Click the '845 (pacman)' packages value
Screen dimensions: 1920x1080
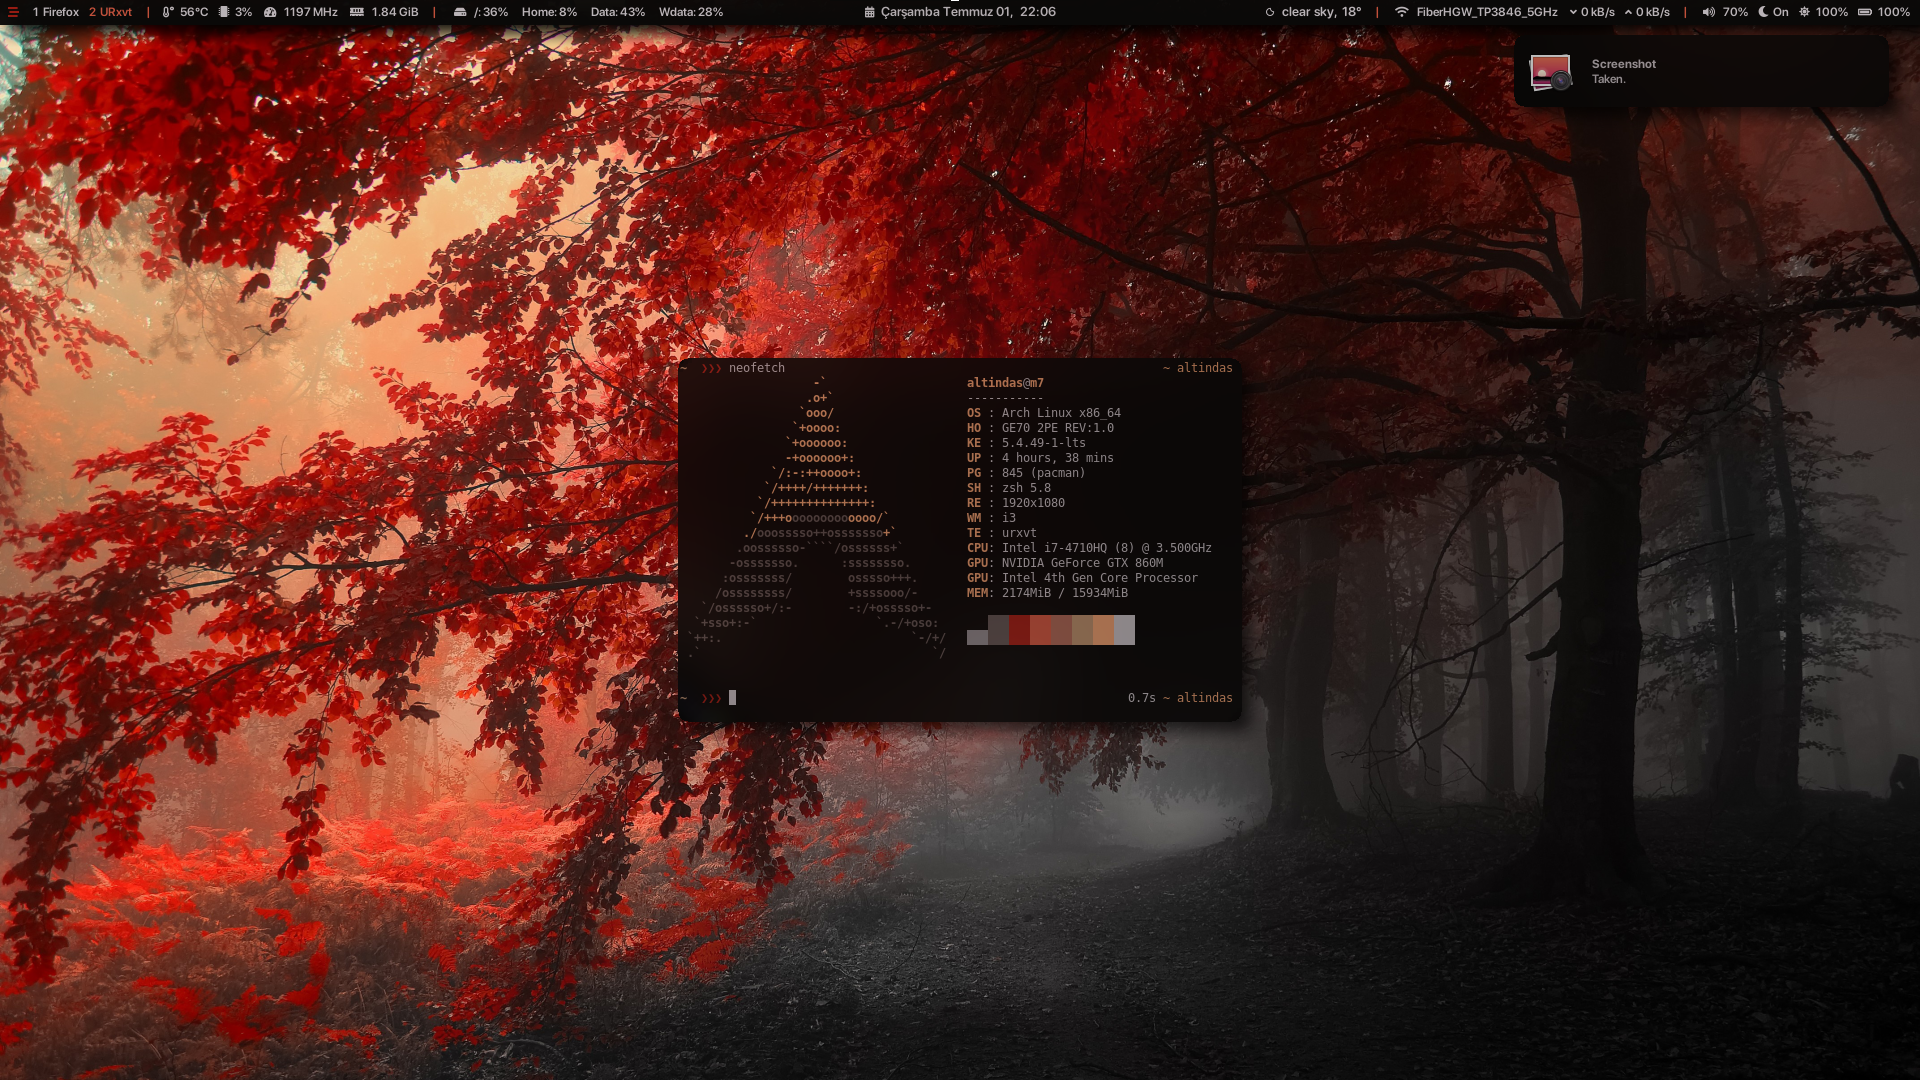tap(1043, 473)
